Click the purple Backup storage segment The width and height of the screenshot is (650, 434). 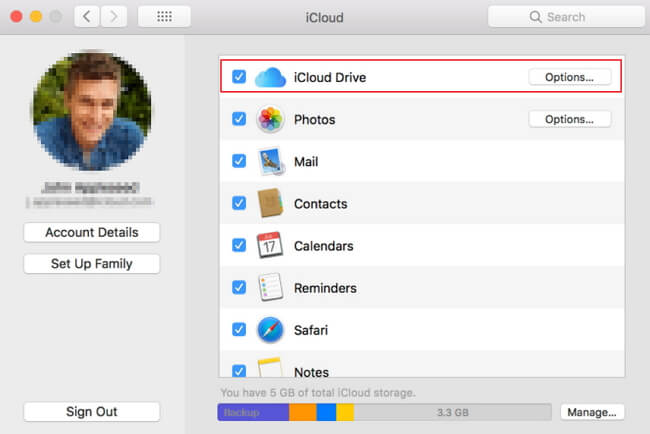[x=253, y=412]
